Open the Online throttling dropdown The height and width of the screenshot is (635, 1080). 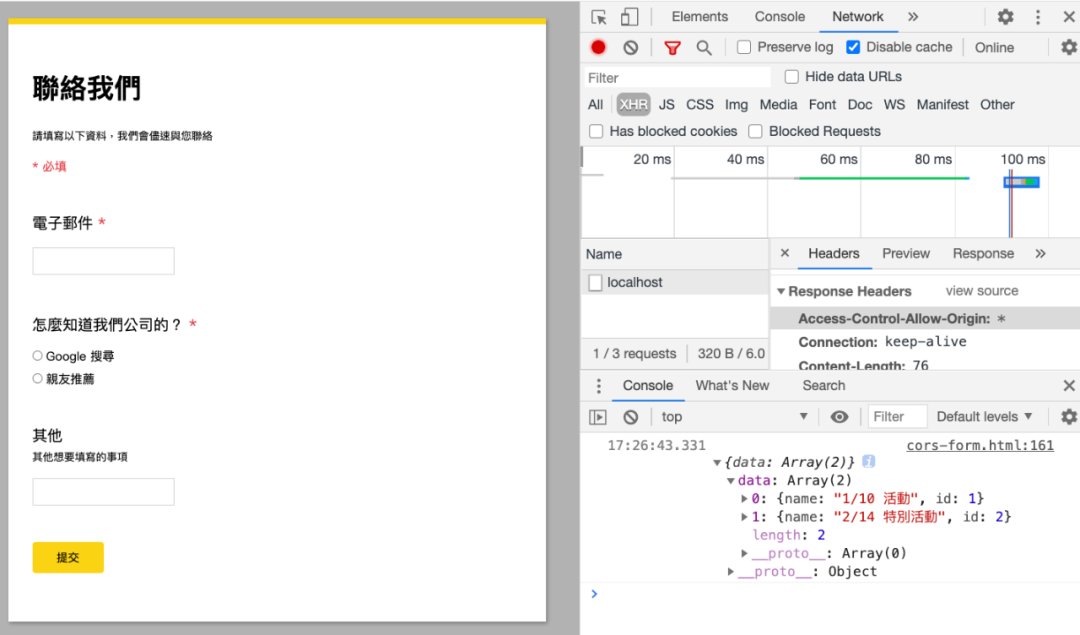994,48
